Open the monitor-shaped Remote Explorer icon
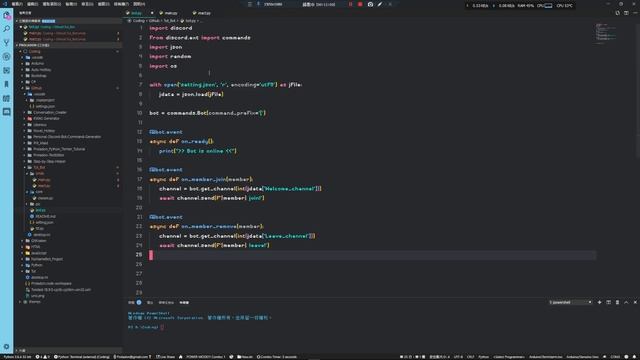This screenshot has height=360, width=640. coord(7,112)
